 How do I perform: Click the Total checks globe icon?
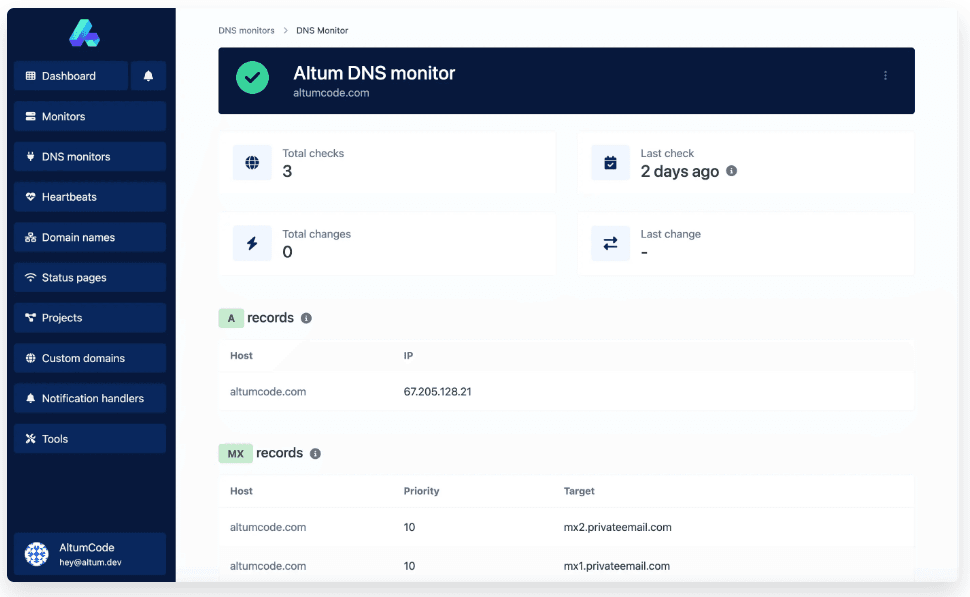coord(252,162)
